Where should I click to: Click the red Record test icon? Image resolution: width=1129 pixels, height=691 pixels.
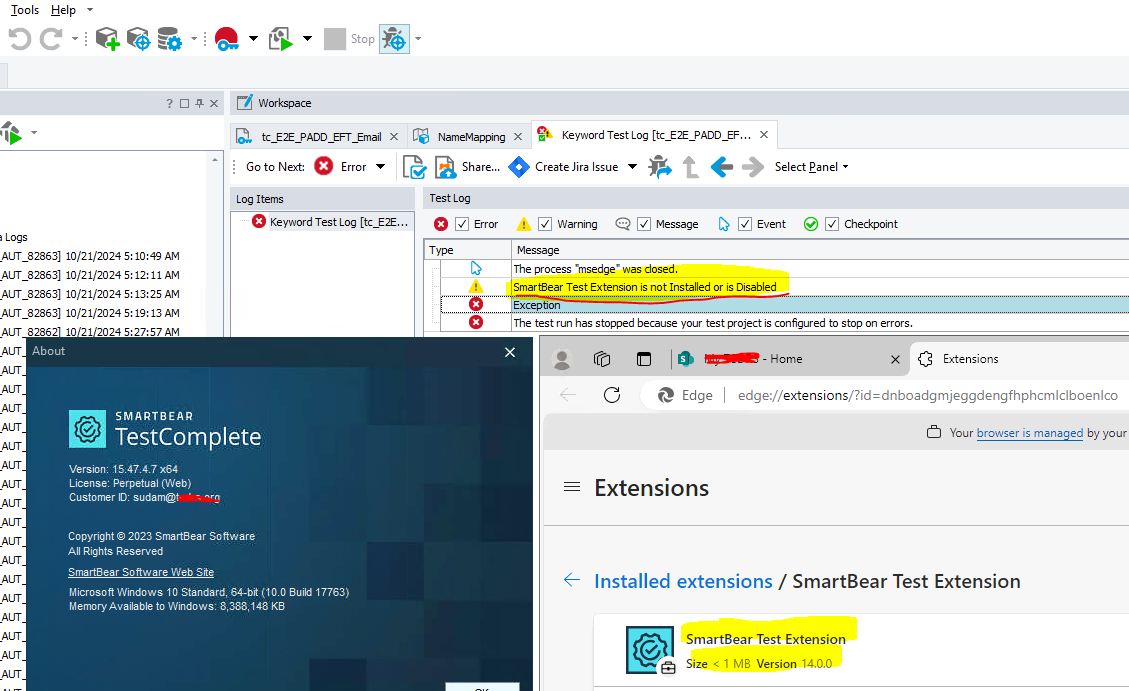tap(227, 37)
